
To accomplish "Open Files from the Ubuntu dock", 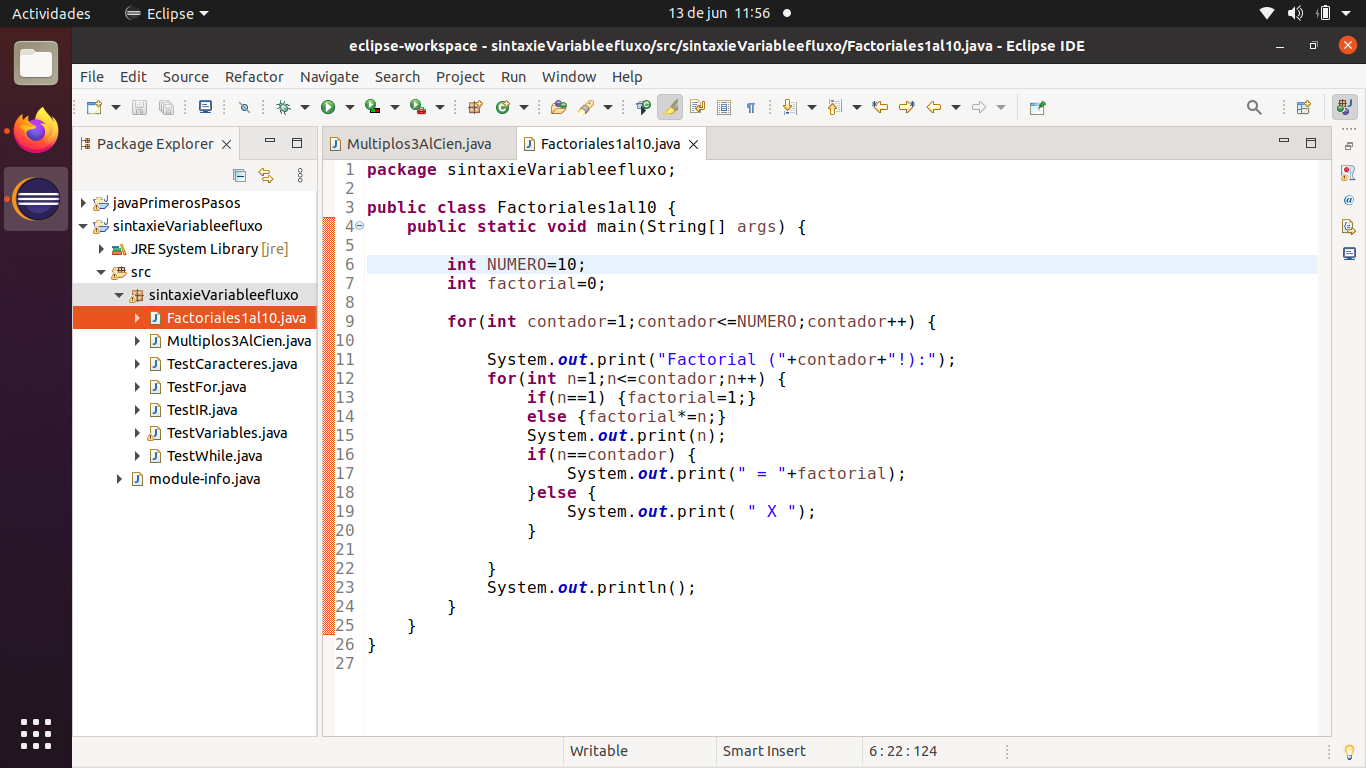I will click(x=36, y=63).
